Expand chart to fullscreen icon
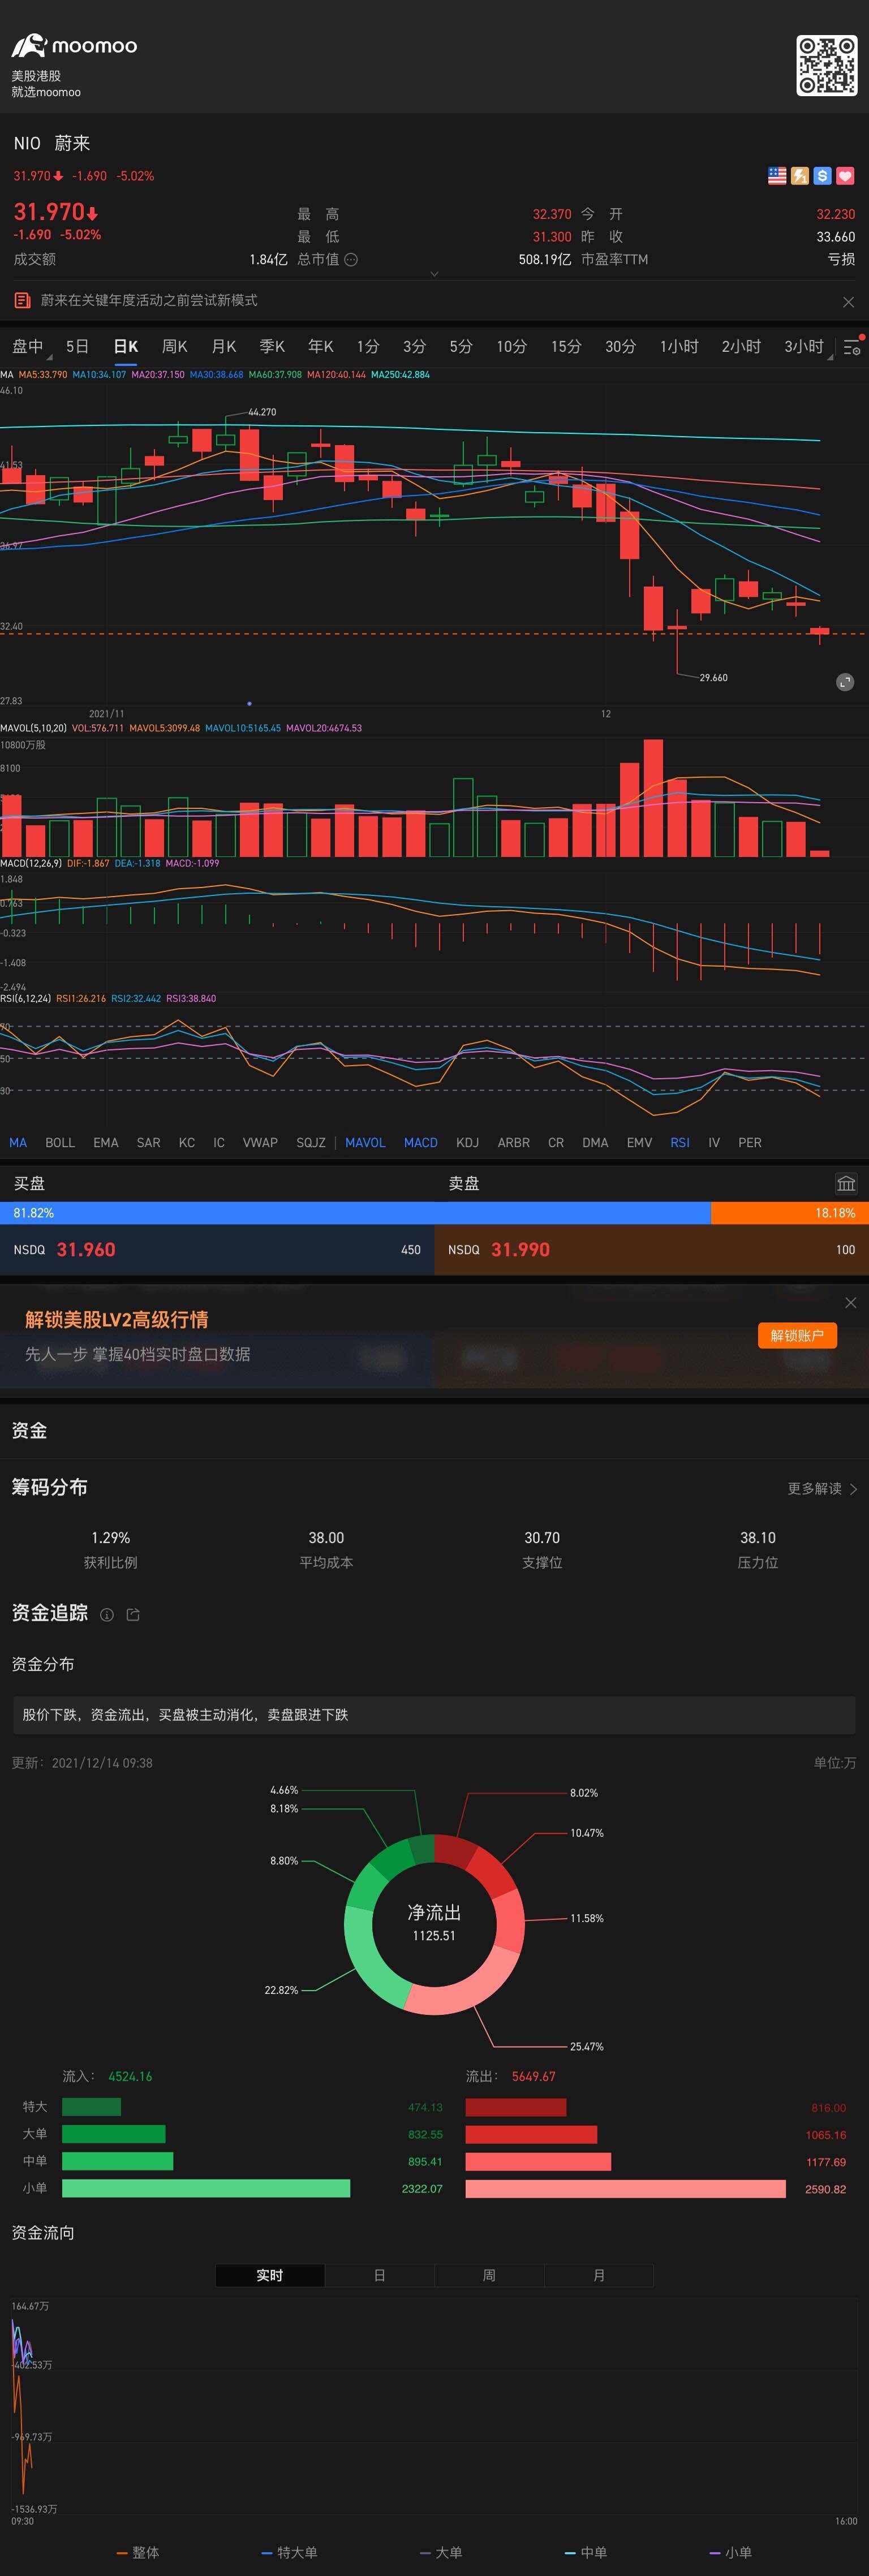This screenshot has width=869, height=2576. pos(845,682)
